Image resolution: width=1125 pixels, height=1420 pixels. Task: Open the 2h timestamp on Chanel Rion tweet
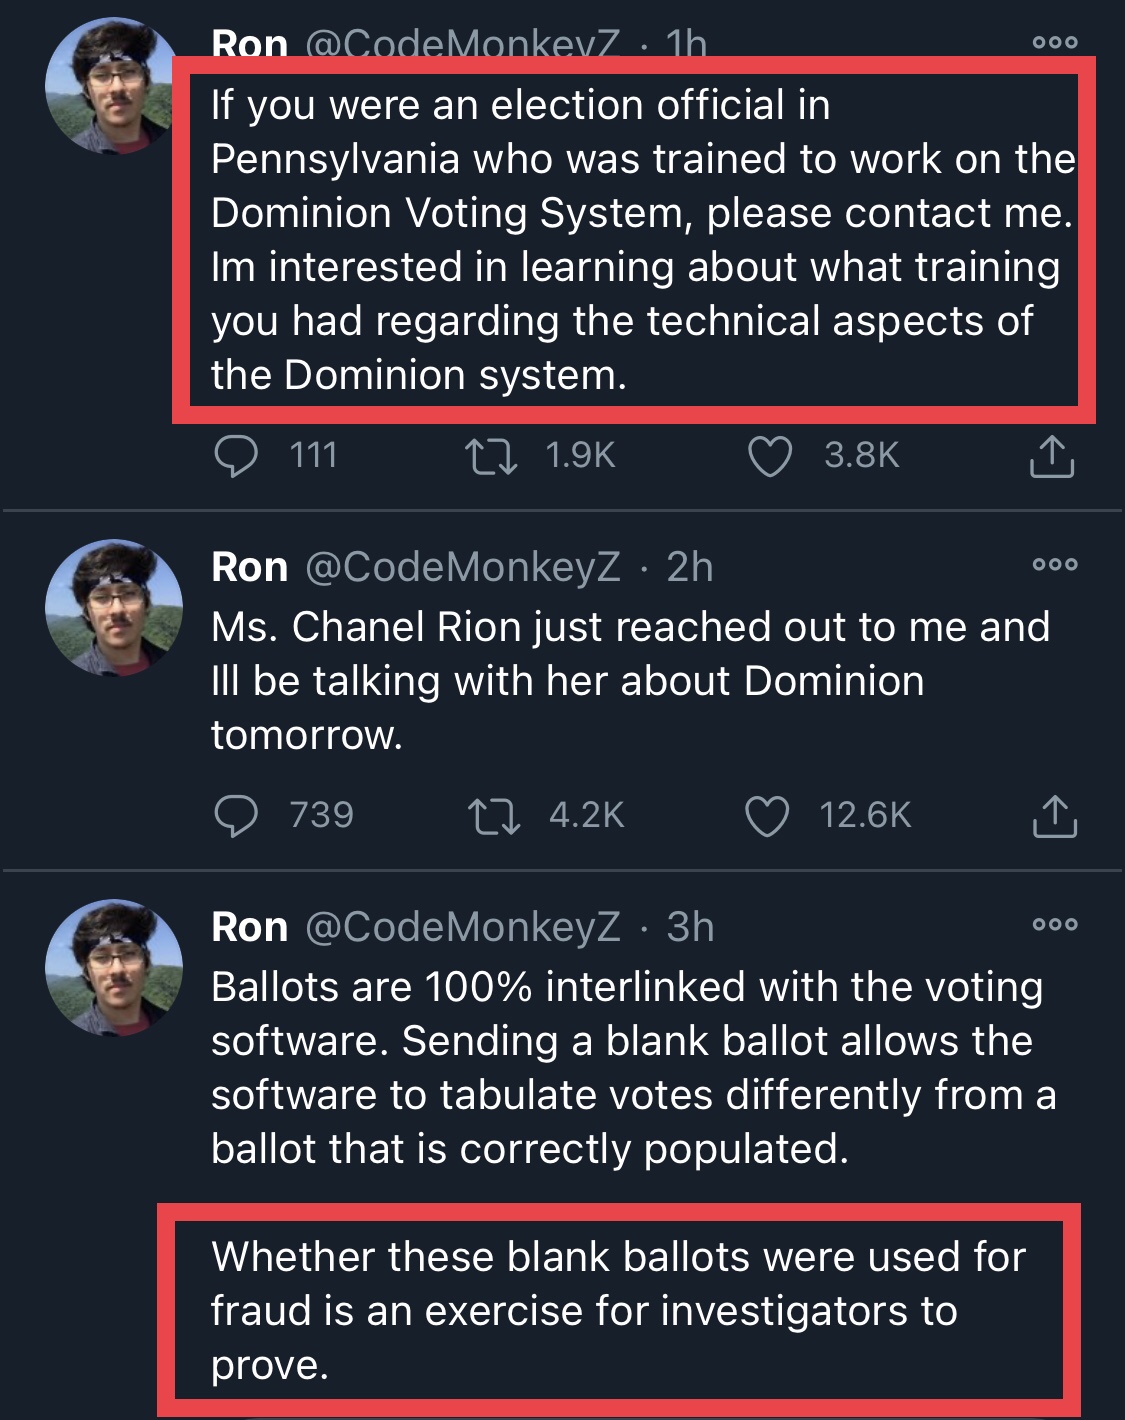pyautogui.click(x=690, y=567)
